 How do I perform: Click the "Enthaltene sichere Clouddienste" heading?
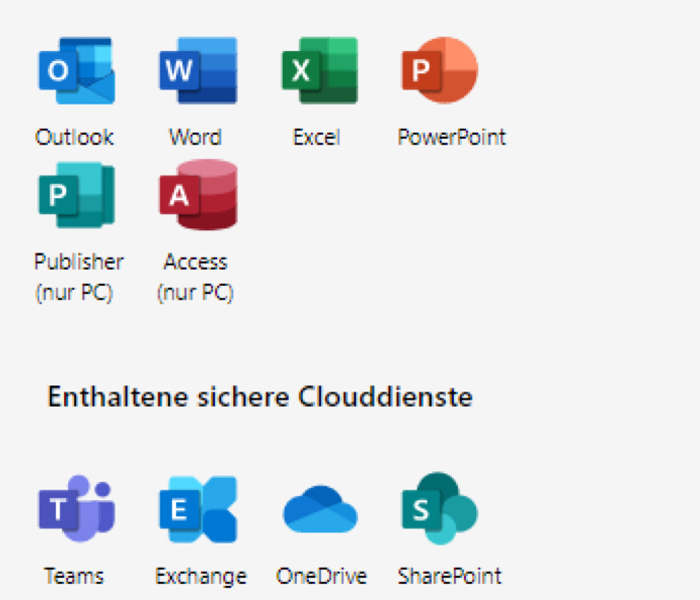[x=260, y=396]
